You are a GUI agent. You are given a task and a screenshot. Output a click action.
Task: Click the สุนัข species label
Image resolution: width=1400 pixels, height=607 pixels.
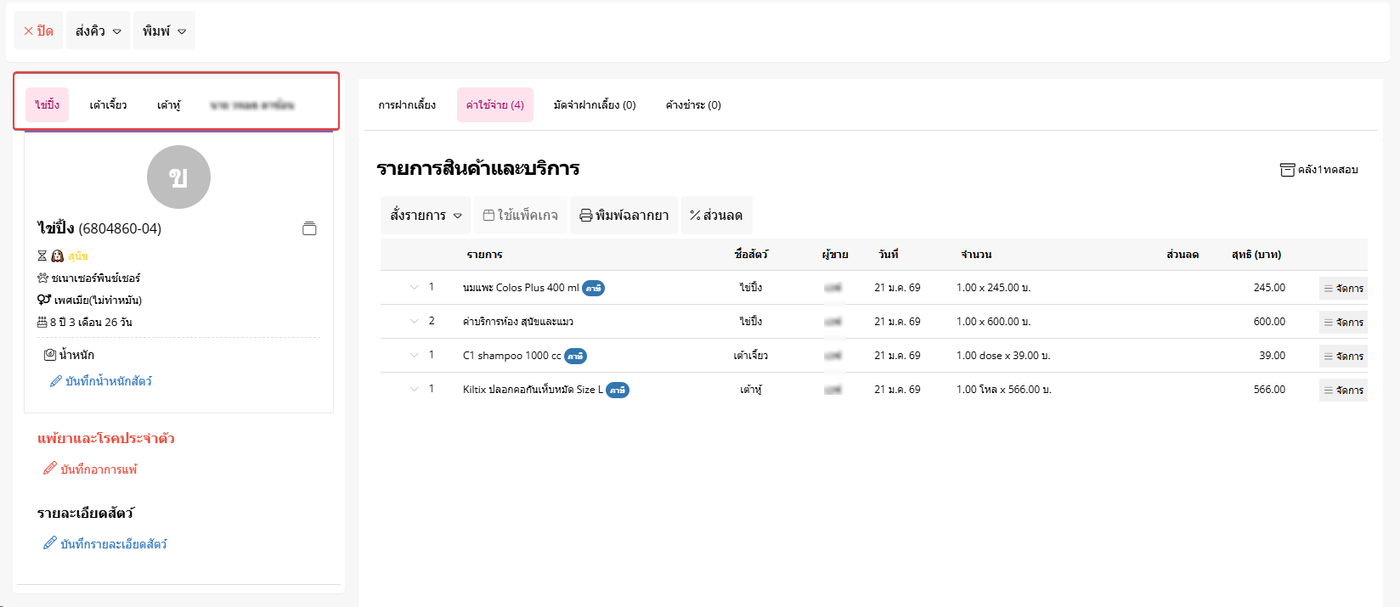(78, 256)
